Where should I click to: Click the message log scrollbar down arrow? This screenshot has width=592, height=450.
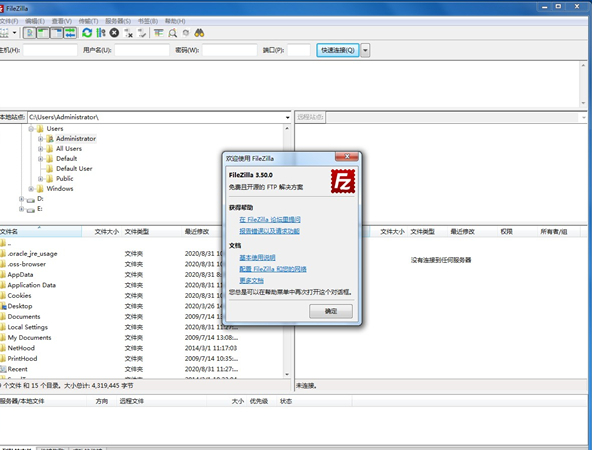[x=583, y=103]
